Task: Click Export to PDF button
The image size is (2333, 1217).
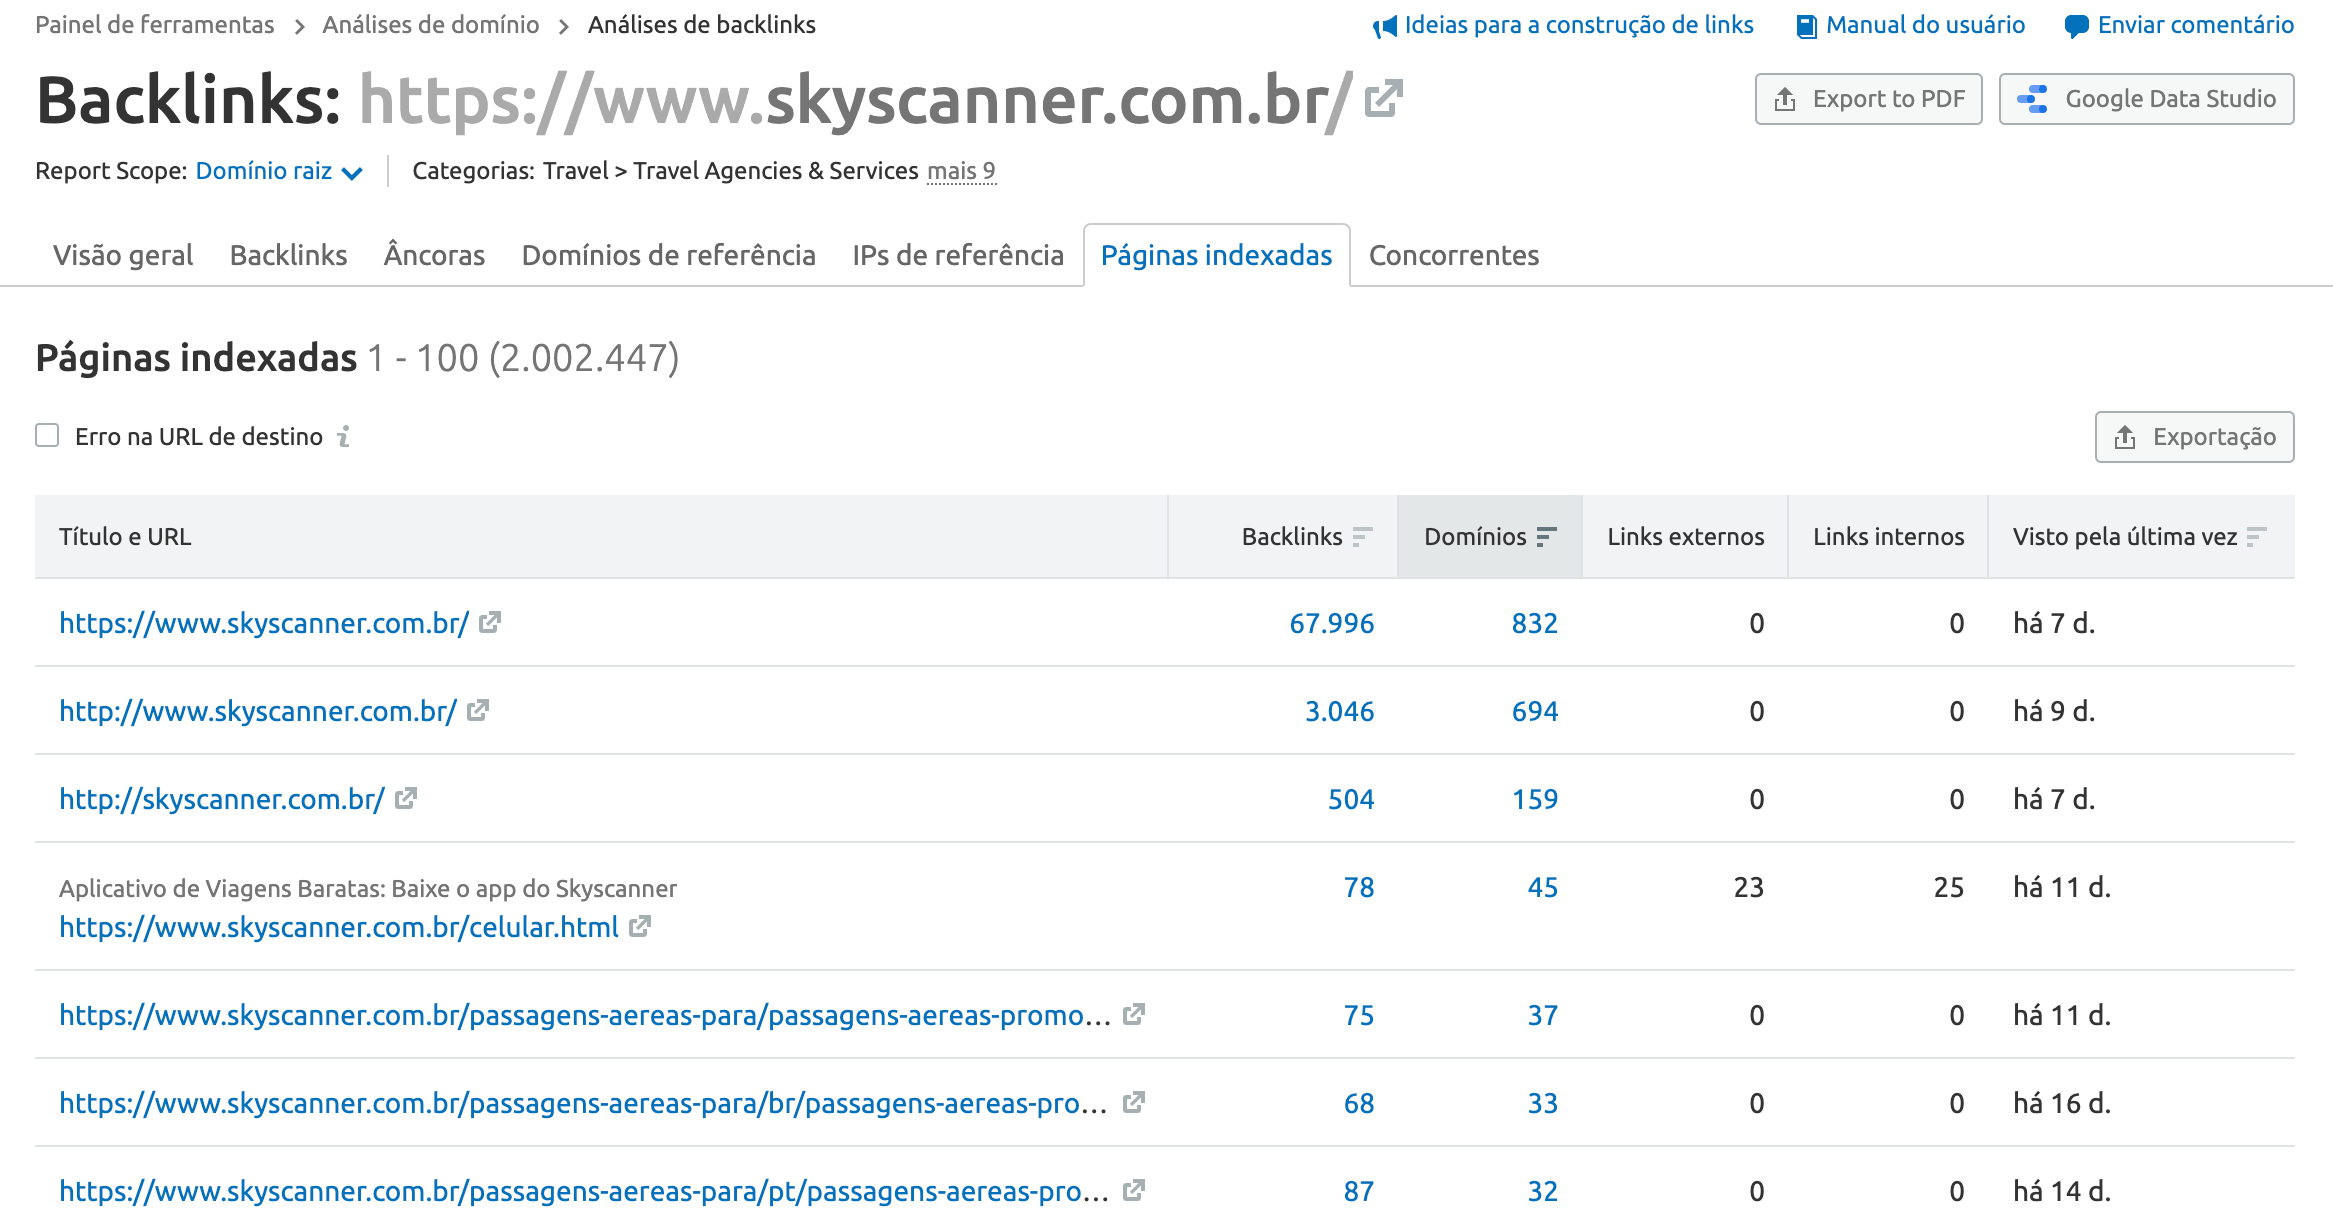Action: [1869, 99]
